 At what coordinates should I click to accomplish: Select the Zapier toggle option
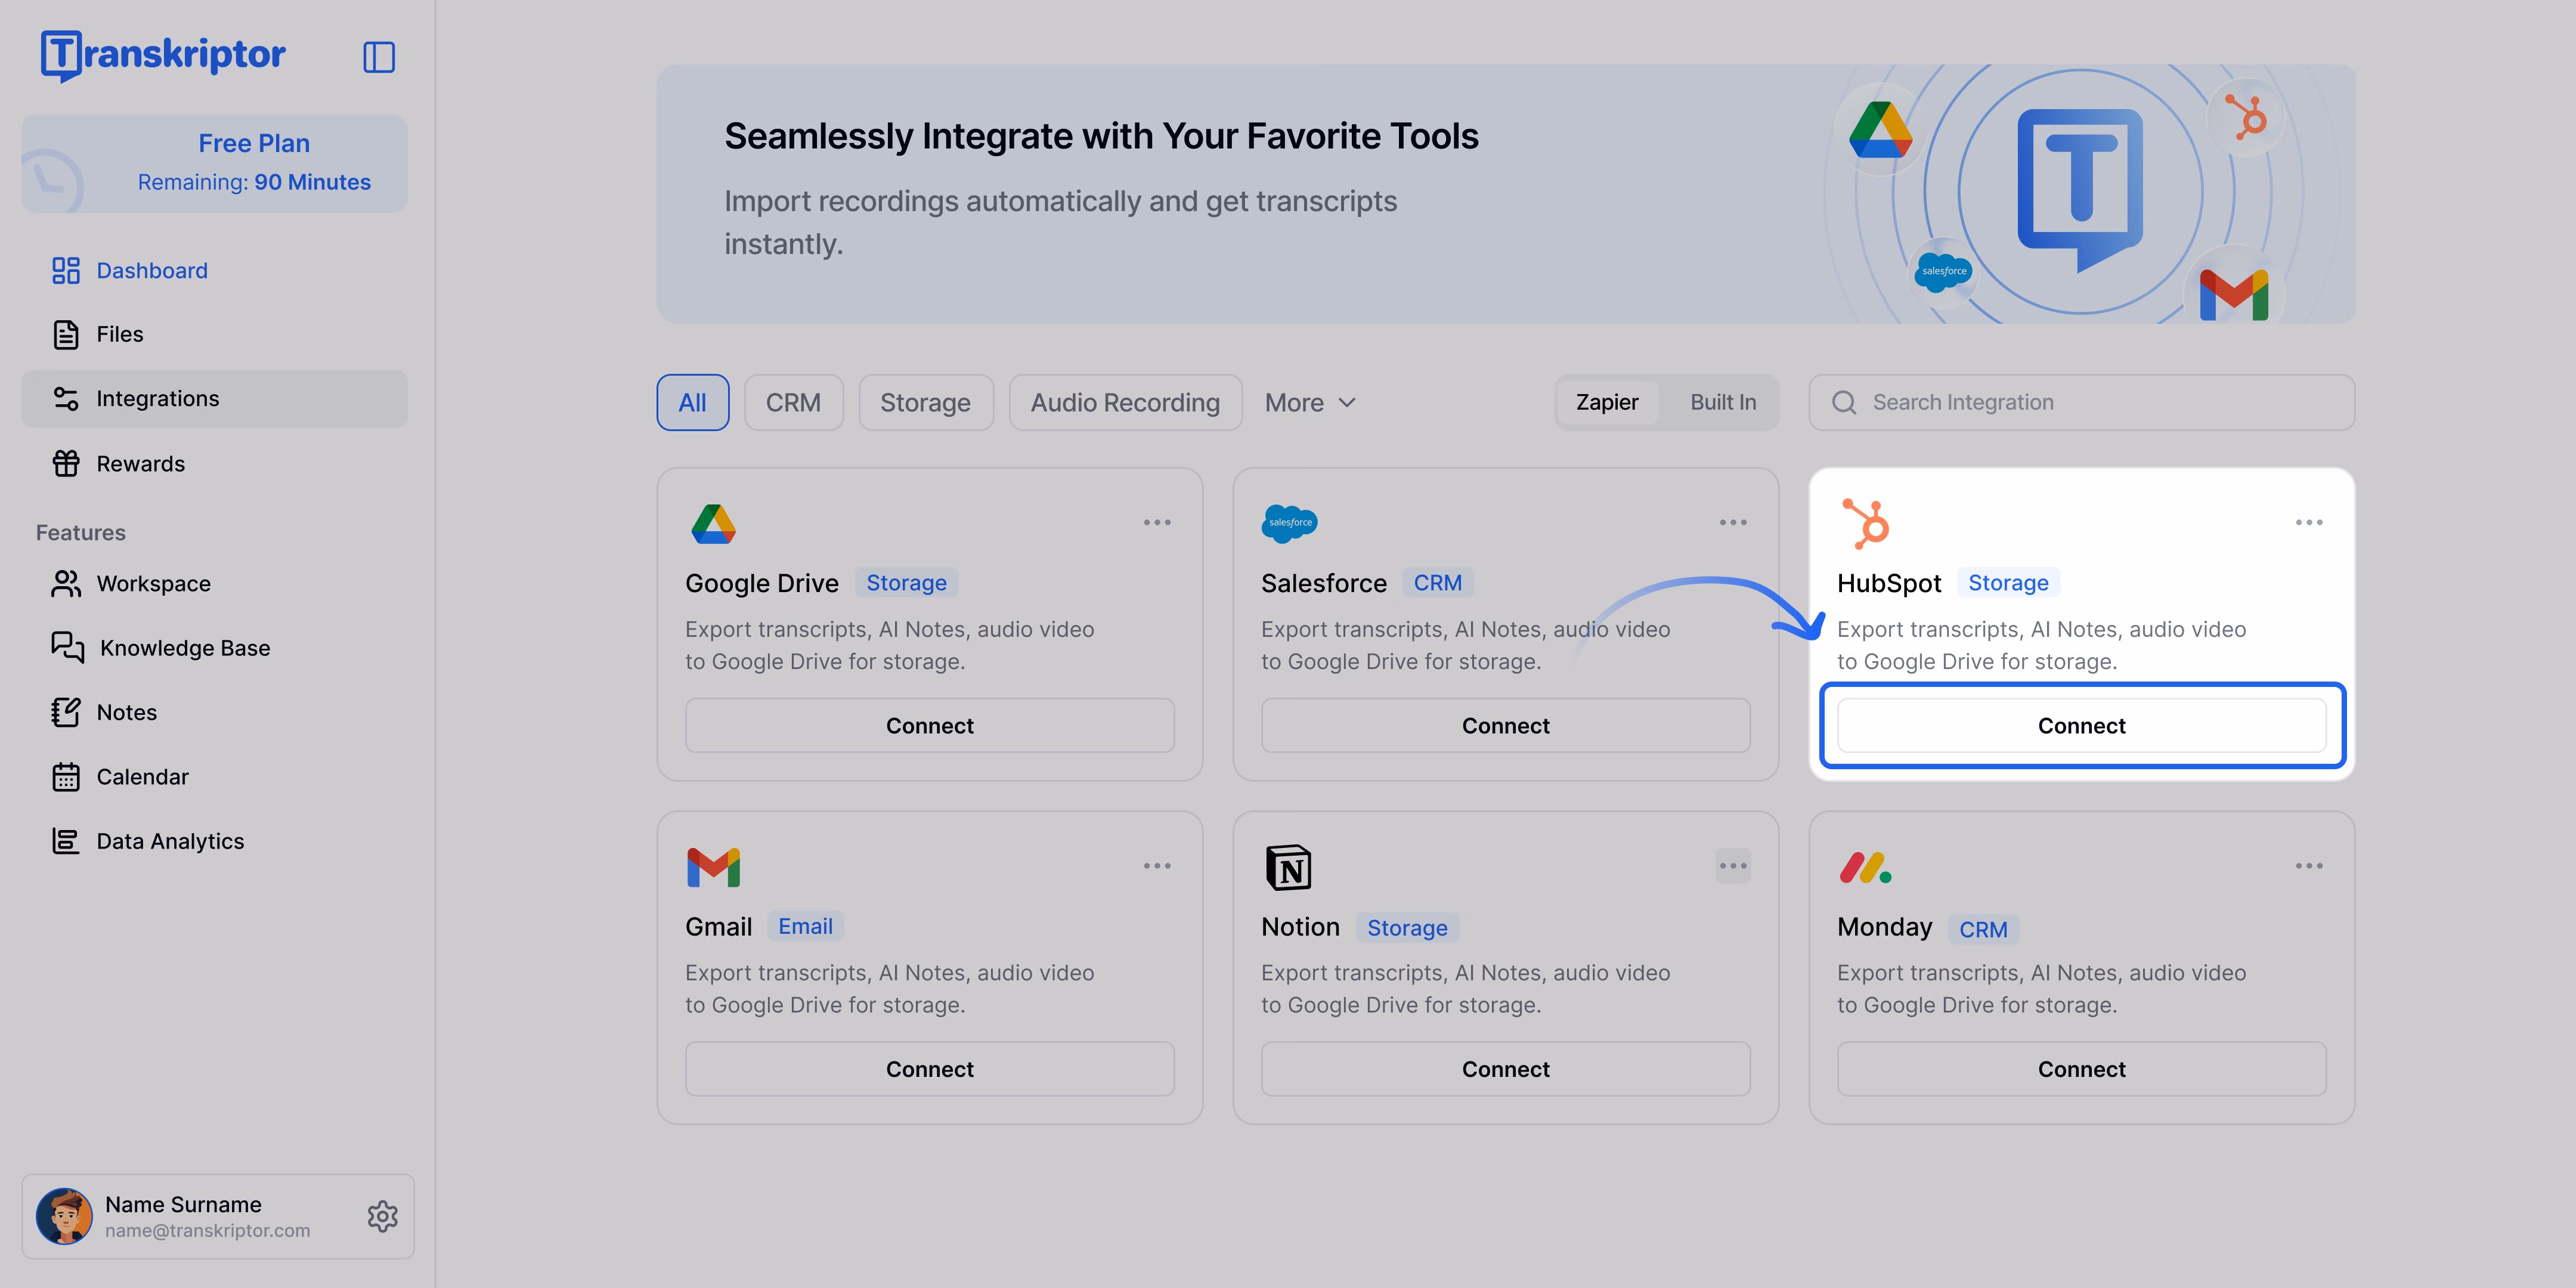(x=1606, y=402)
